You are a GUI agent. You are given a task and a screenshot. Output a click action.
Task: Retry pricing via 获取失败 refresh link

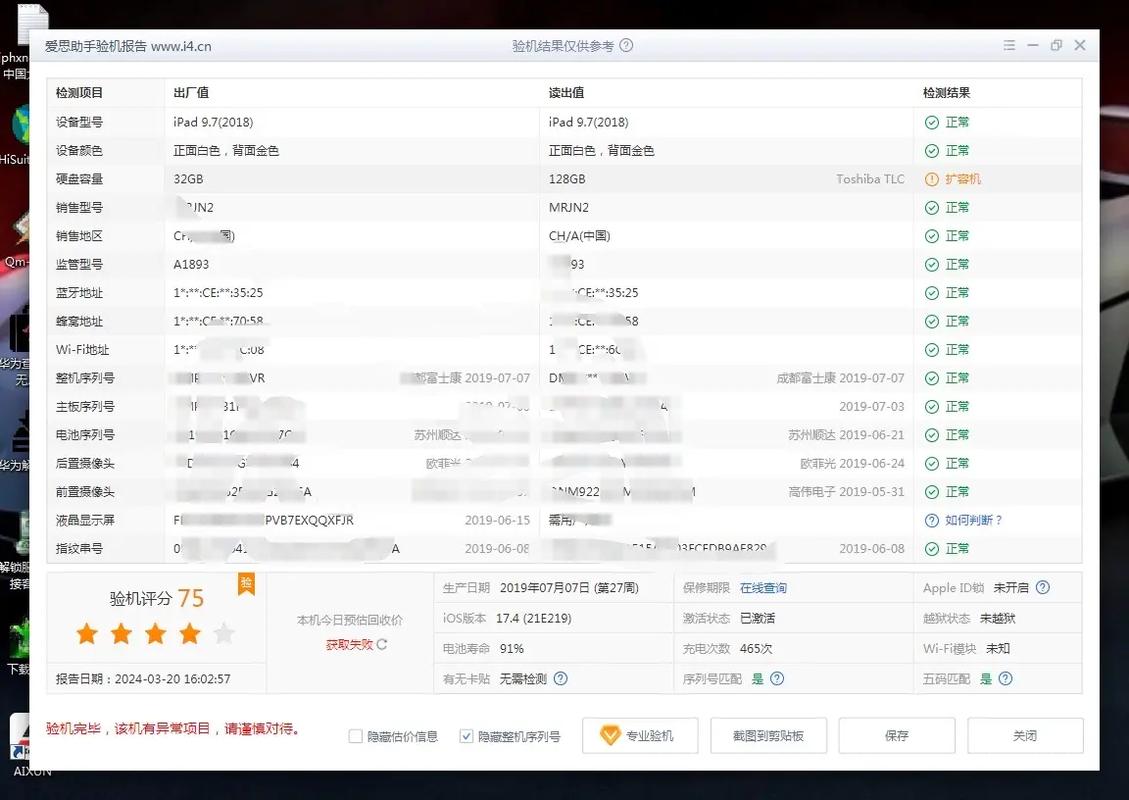tap(350, 643)
